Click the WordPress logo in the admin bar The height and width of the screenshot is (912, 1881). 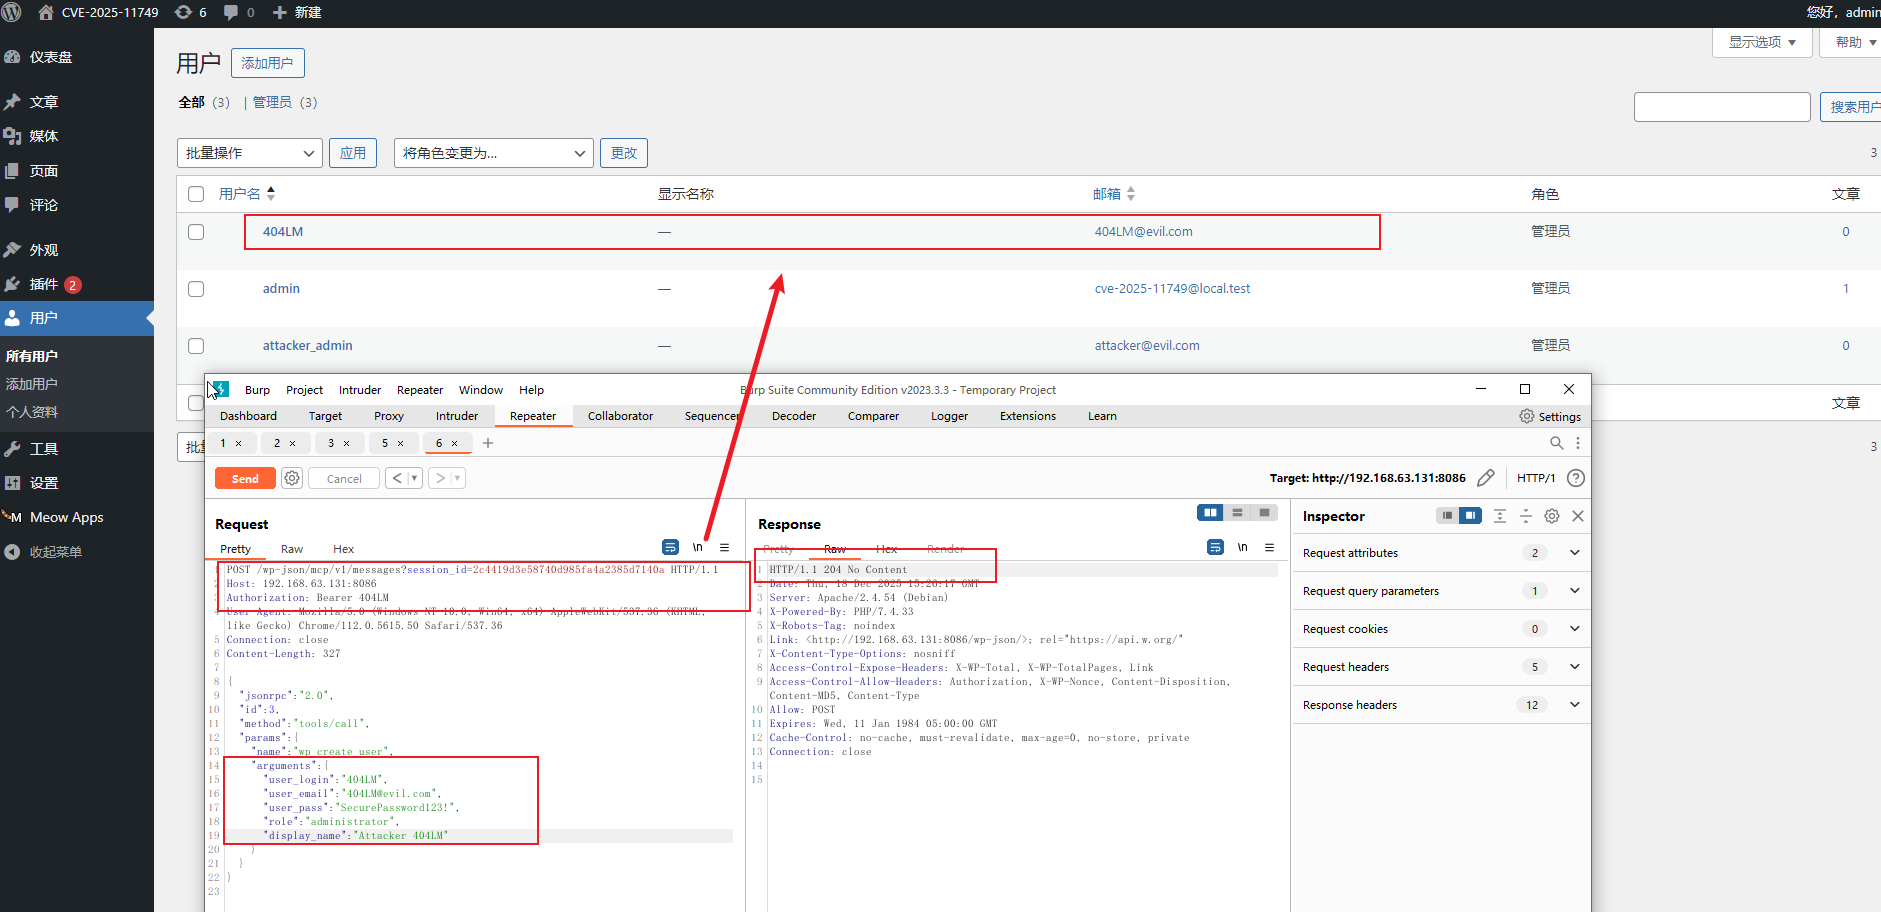click(x=12, y=12)
